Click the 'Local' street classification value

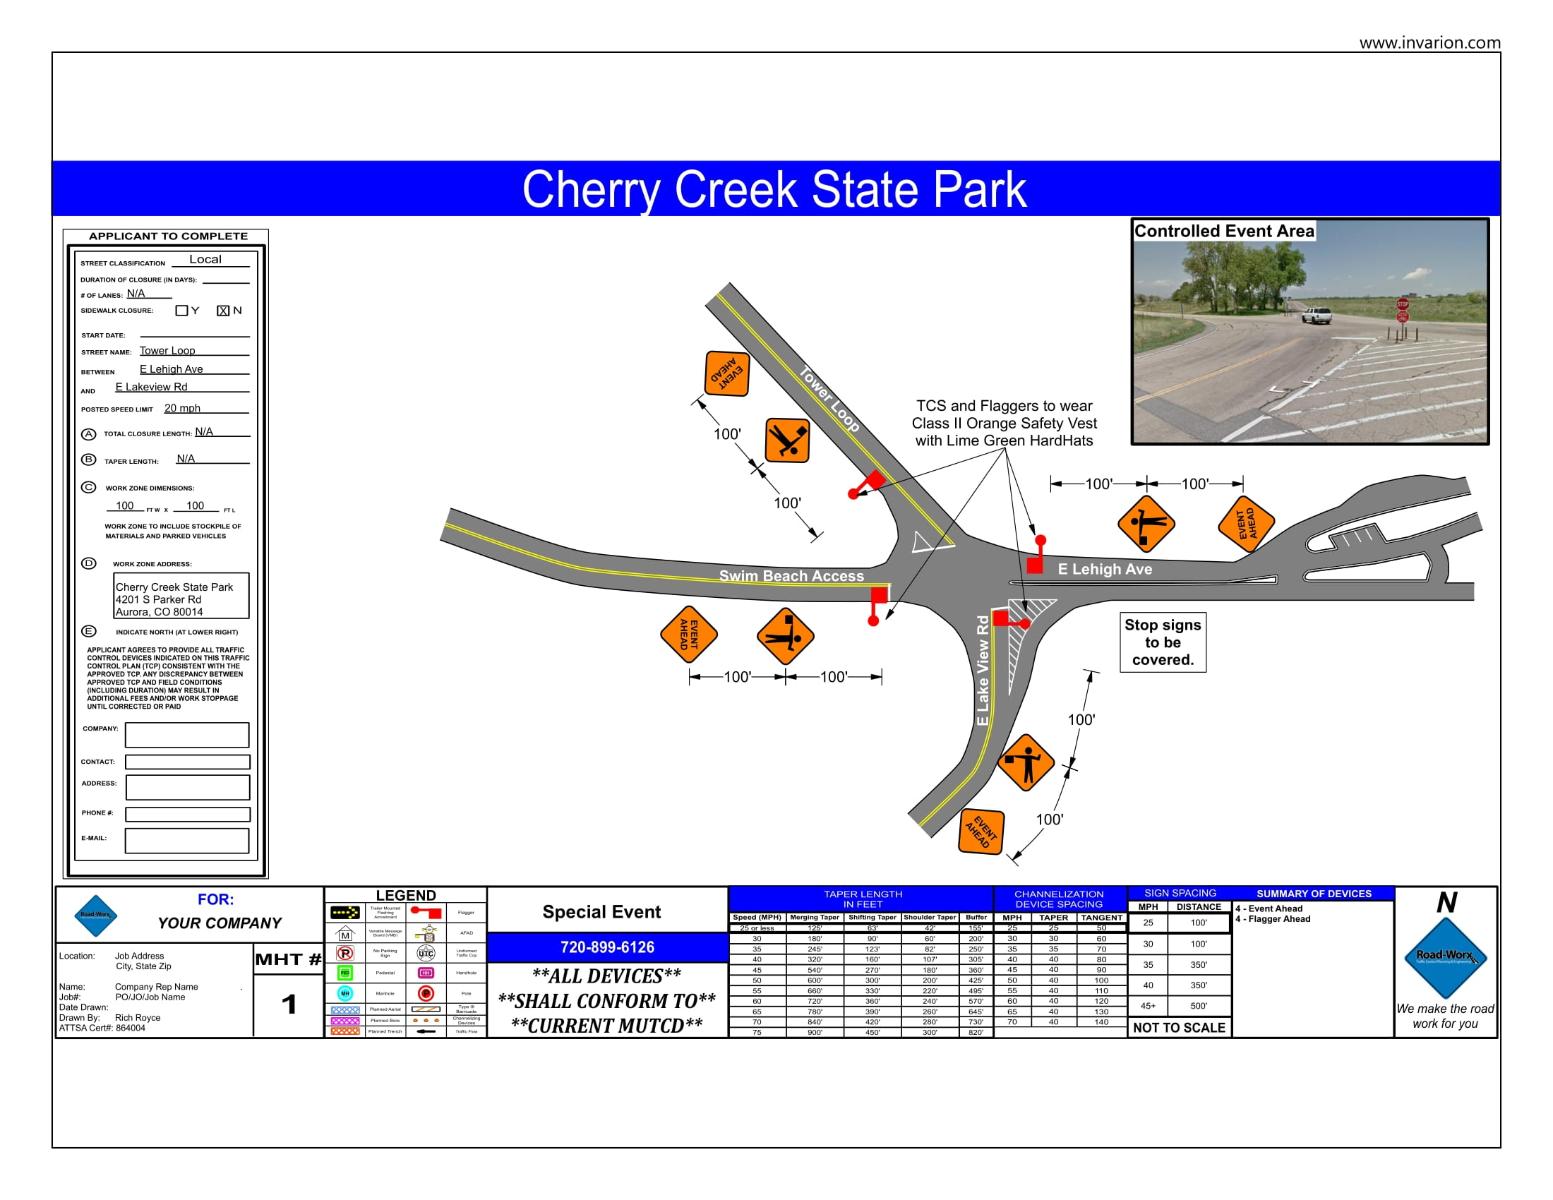(205, 259)
